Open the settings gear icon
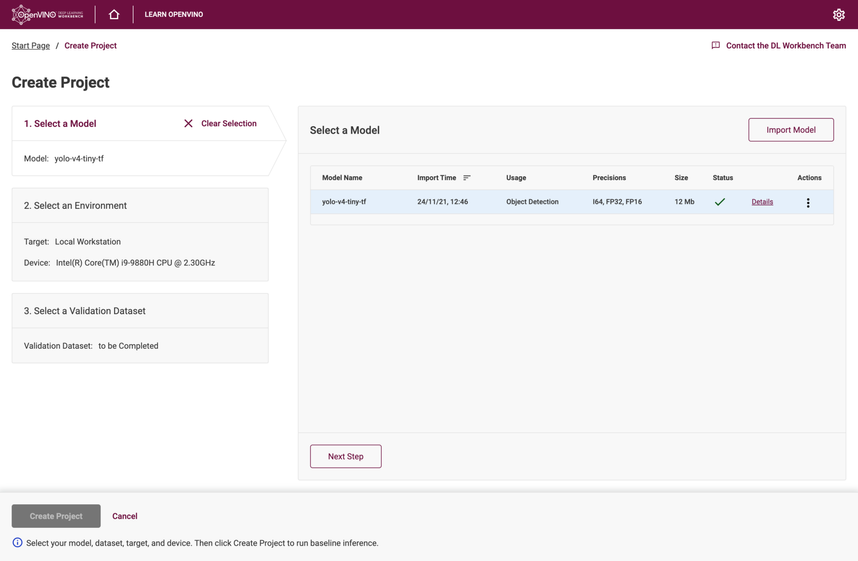The width and height of the screenshot is (858, 561). click(x=838, y=15)
